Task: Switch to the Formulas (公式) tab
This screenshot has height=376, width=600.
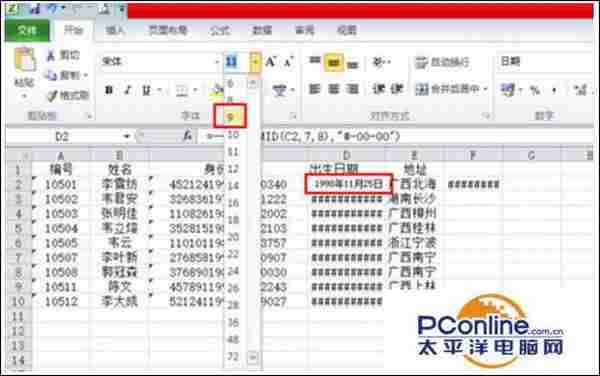Action: click(x=220, y=30)
